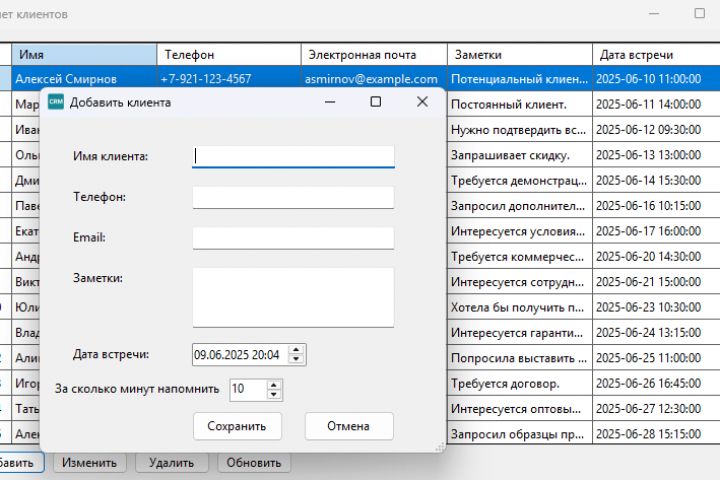Click date cell 2025-06-13 13:00:00

[x=657, y=155]
